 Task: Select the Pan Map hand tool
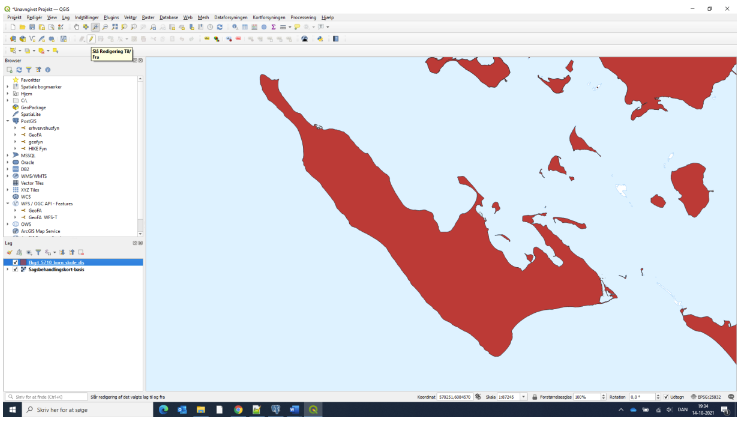[76, 27]
